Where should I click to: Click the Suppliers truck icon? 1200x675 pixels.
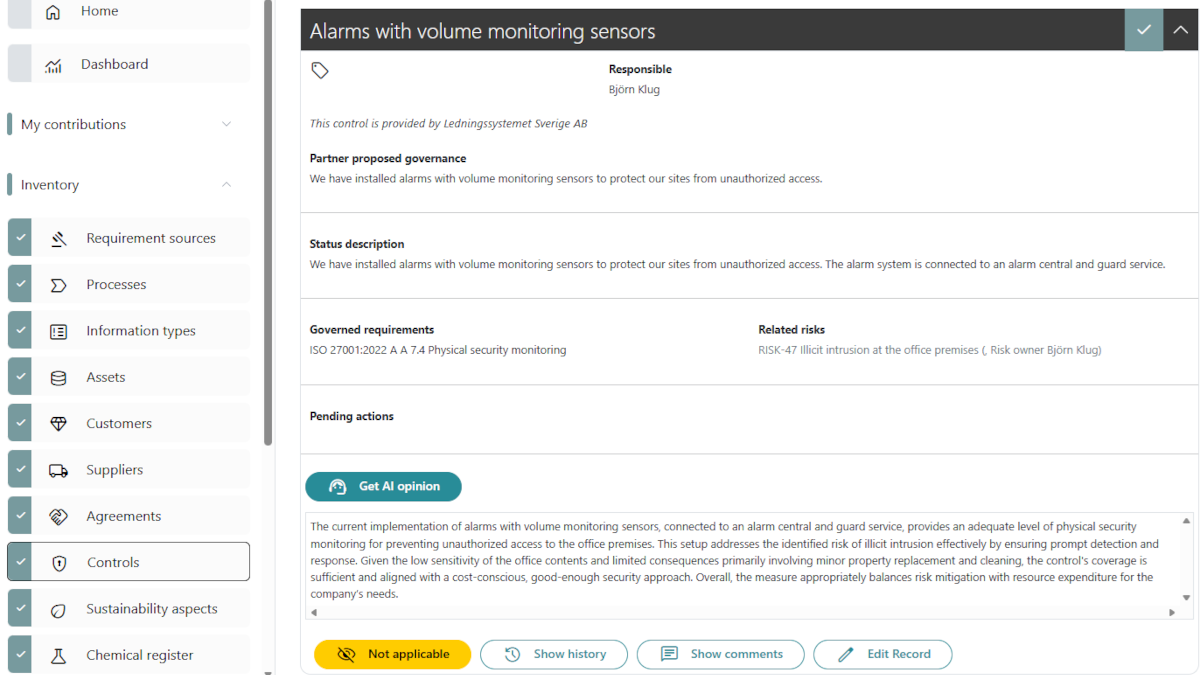coord(59,470)
